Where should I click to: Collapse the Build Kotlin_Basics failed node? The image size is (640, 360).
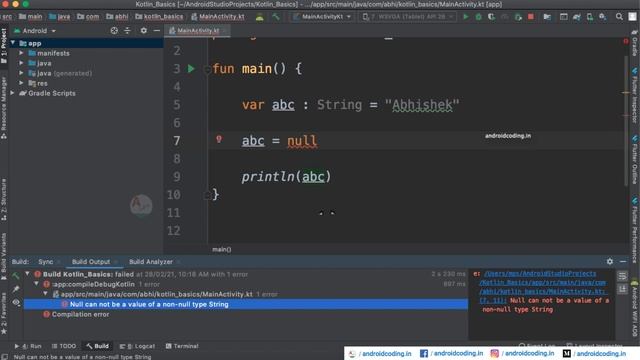[27, 274]
